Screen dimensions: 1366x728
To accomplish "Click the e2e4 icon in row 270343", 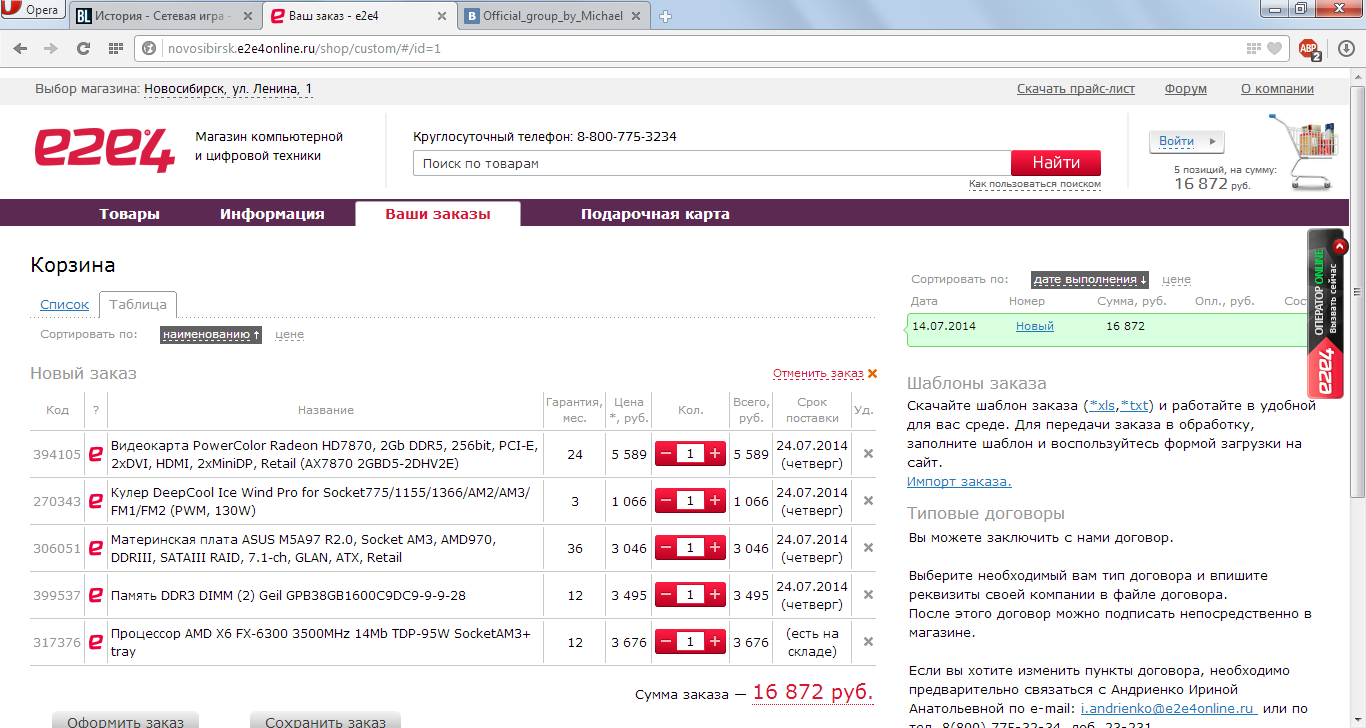I will (x=96, y=501).
